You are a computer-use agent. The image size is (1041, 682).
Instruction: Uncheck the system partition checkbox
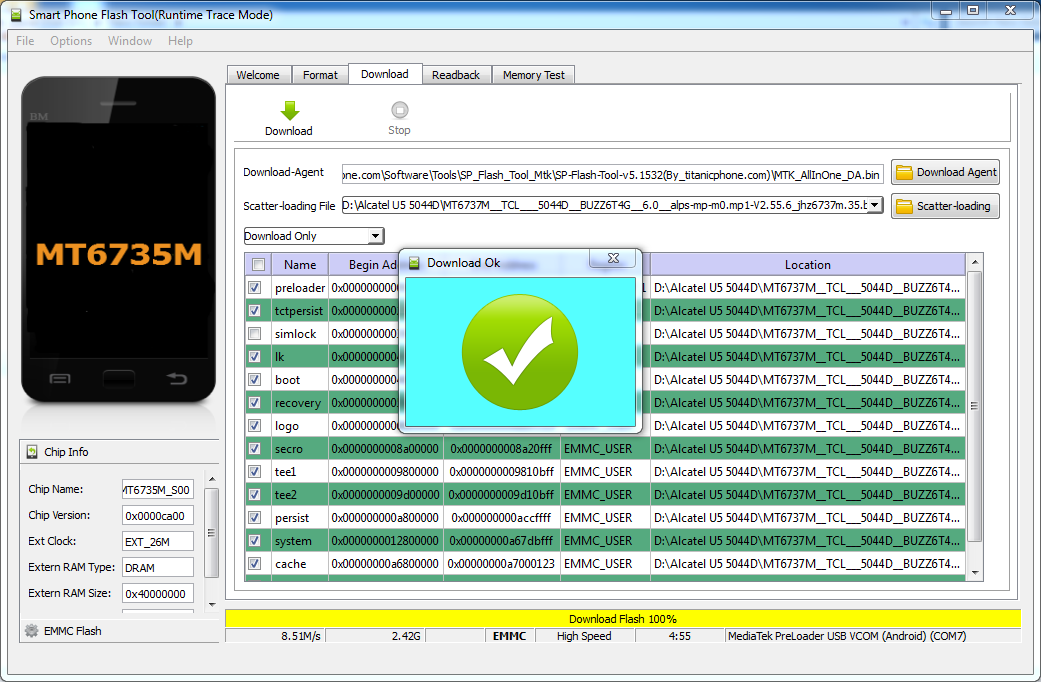tap(254, 541)
